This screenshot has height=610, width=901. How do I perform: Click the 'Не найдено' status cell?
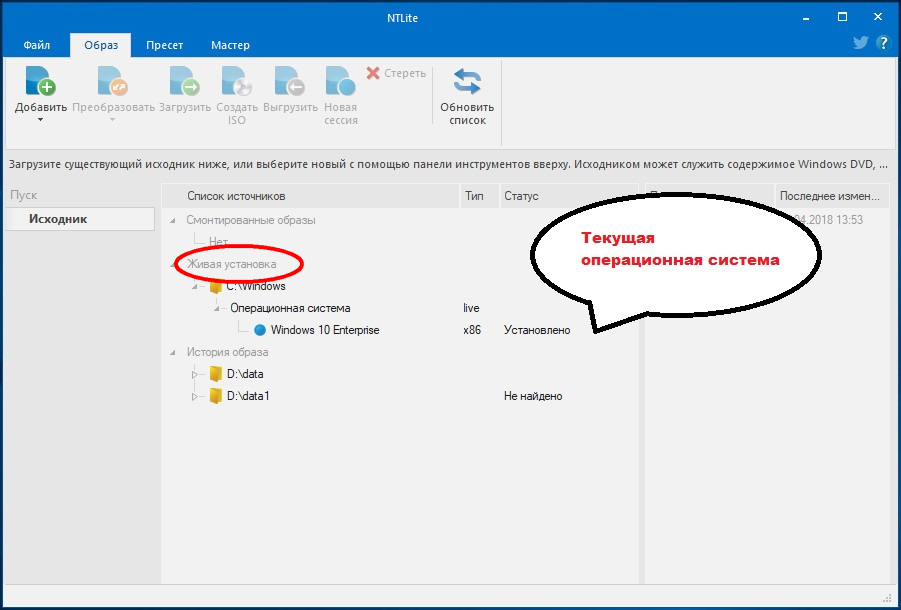[533, 396]
